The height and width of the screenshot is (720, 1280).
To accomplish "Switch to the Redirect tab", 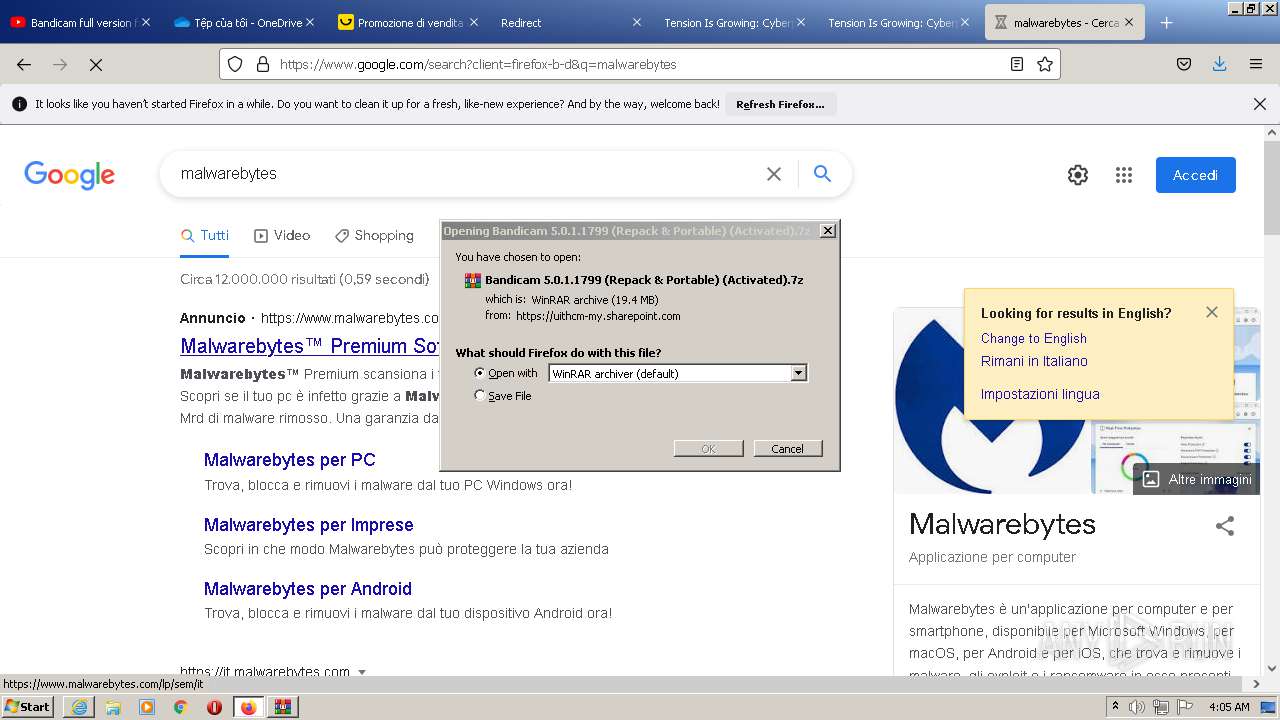I will point(572,22).
